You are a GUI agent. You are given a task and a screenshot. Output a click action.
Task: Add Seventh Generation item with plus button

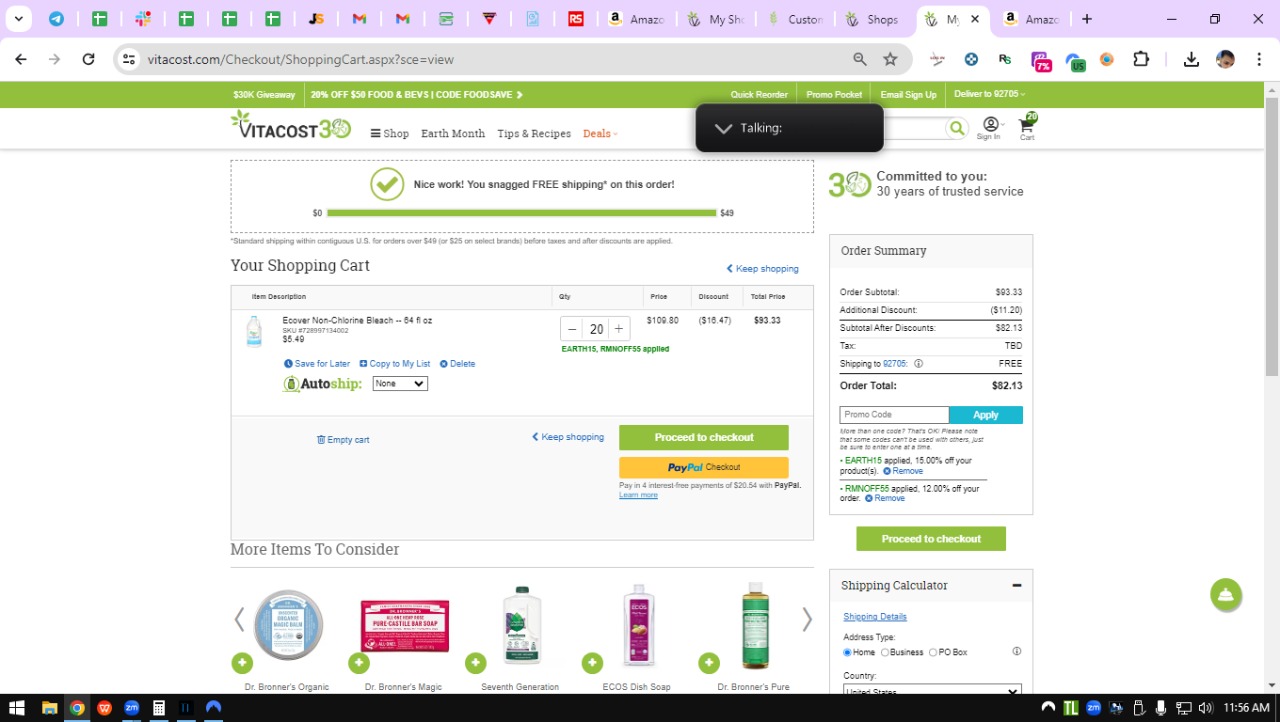pos(475,662)
